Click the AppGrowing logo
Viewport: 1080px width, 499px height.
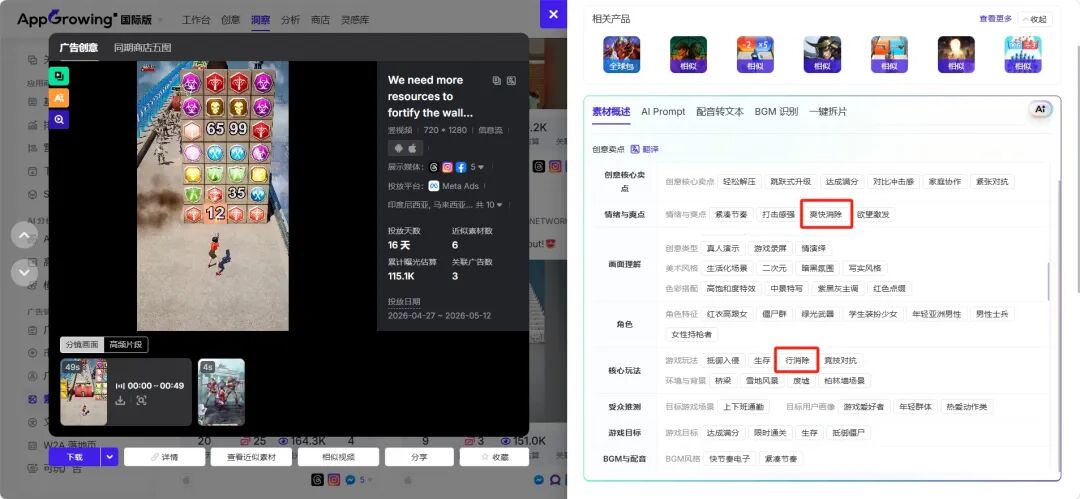(84, 19)
